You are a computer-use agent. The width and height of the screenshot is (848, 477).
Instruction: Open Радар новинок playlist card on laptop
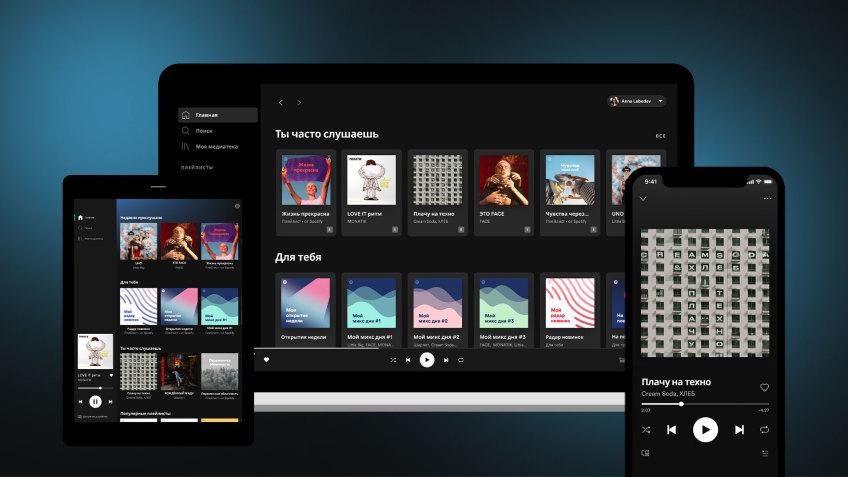point(570,310)
